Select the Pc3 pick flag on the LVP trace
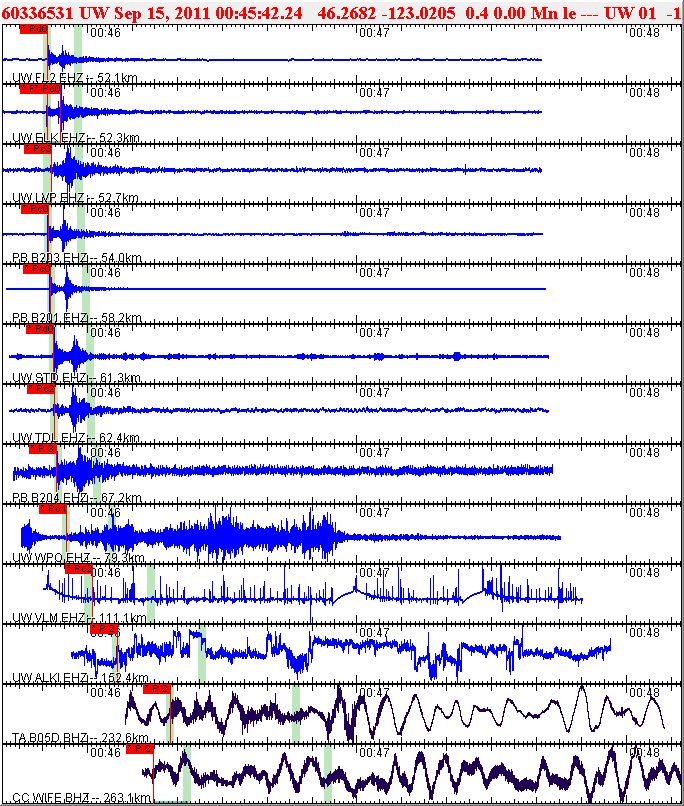This screenshot has height=806, width=684. point(38,149)
